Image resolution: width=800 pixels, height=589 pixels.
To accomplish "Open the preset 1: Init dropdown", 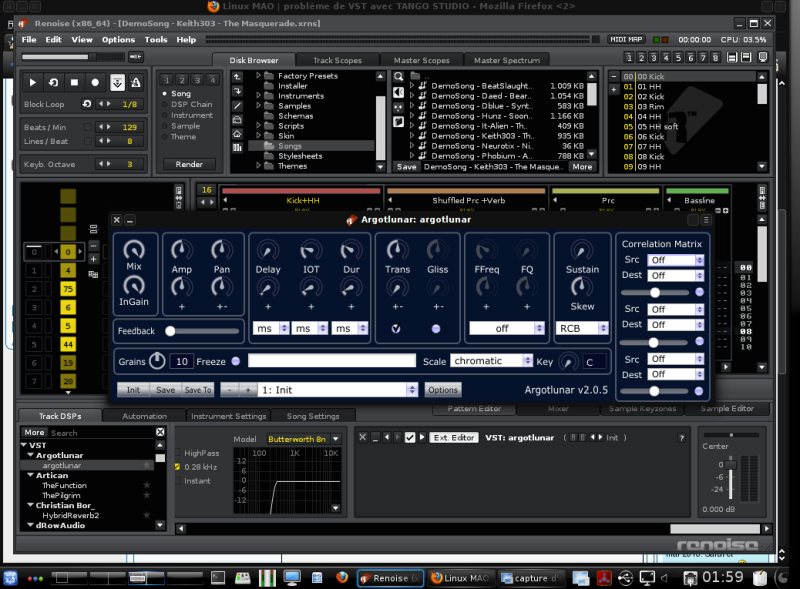I will click(x=338, y=390).
